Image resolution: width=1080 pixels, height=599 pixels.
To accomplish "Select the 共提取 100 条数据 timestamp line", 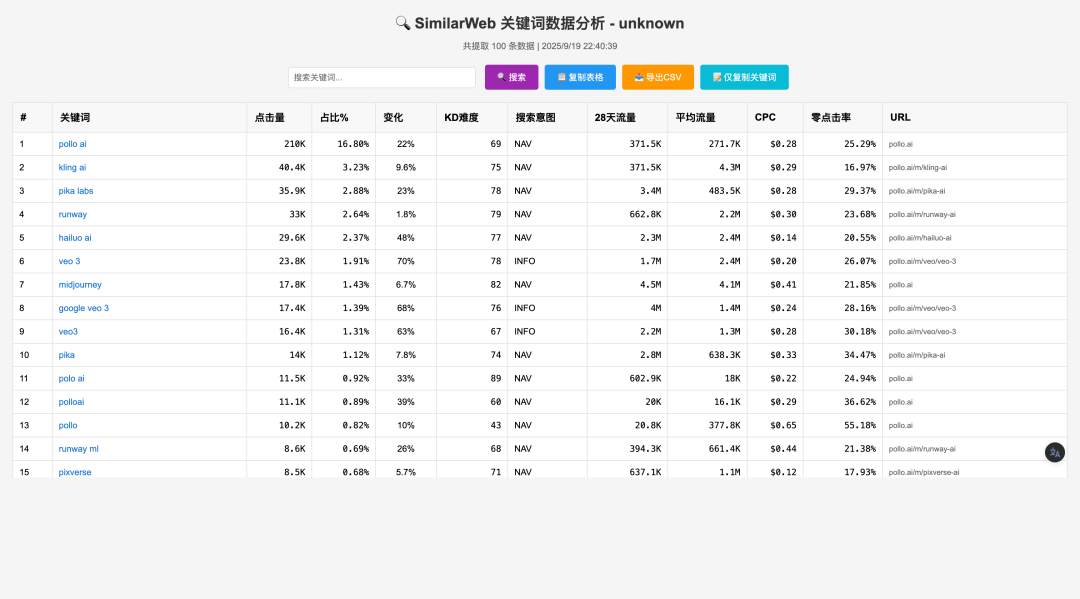I will point(540,46).
